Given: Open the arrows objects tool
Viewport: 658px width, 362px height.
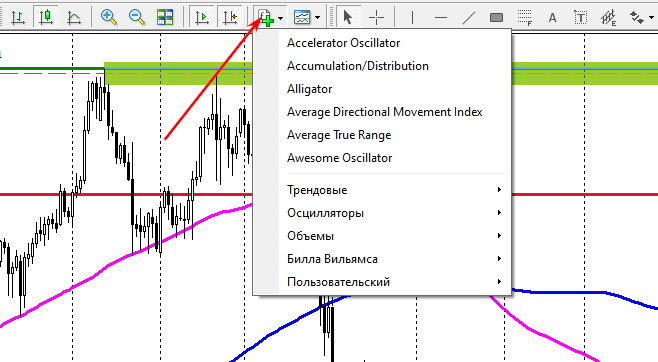Looking at the screenshot, I should pyautogui.click(x=637, y=17).
